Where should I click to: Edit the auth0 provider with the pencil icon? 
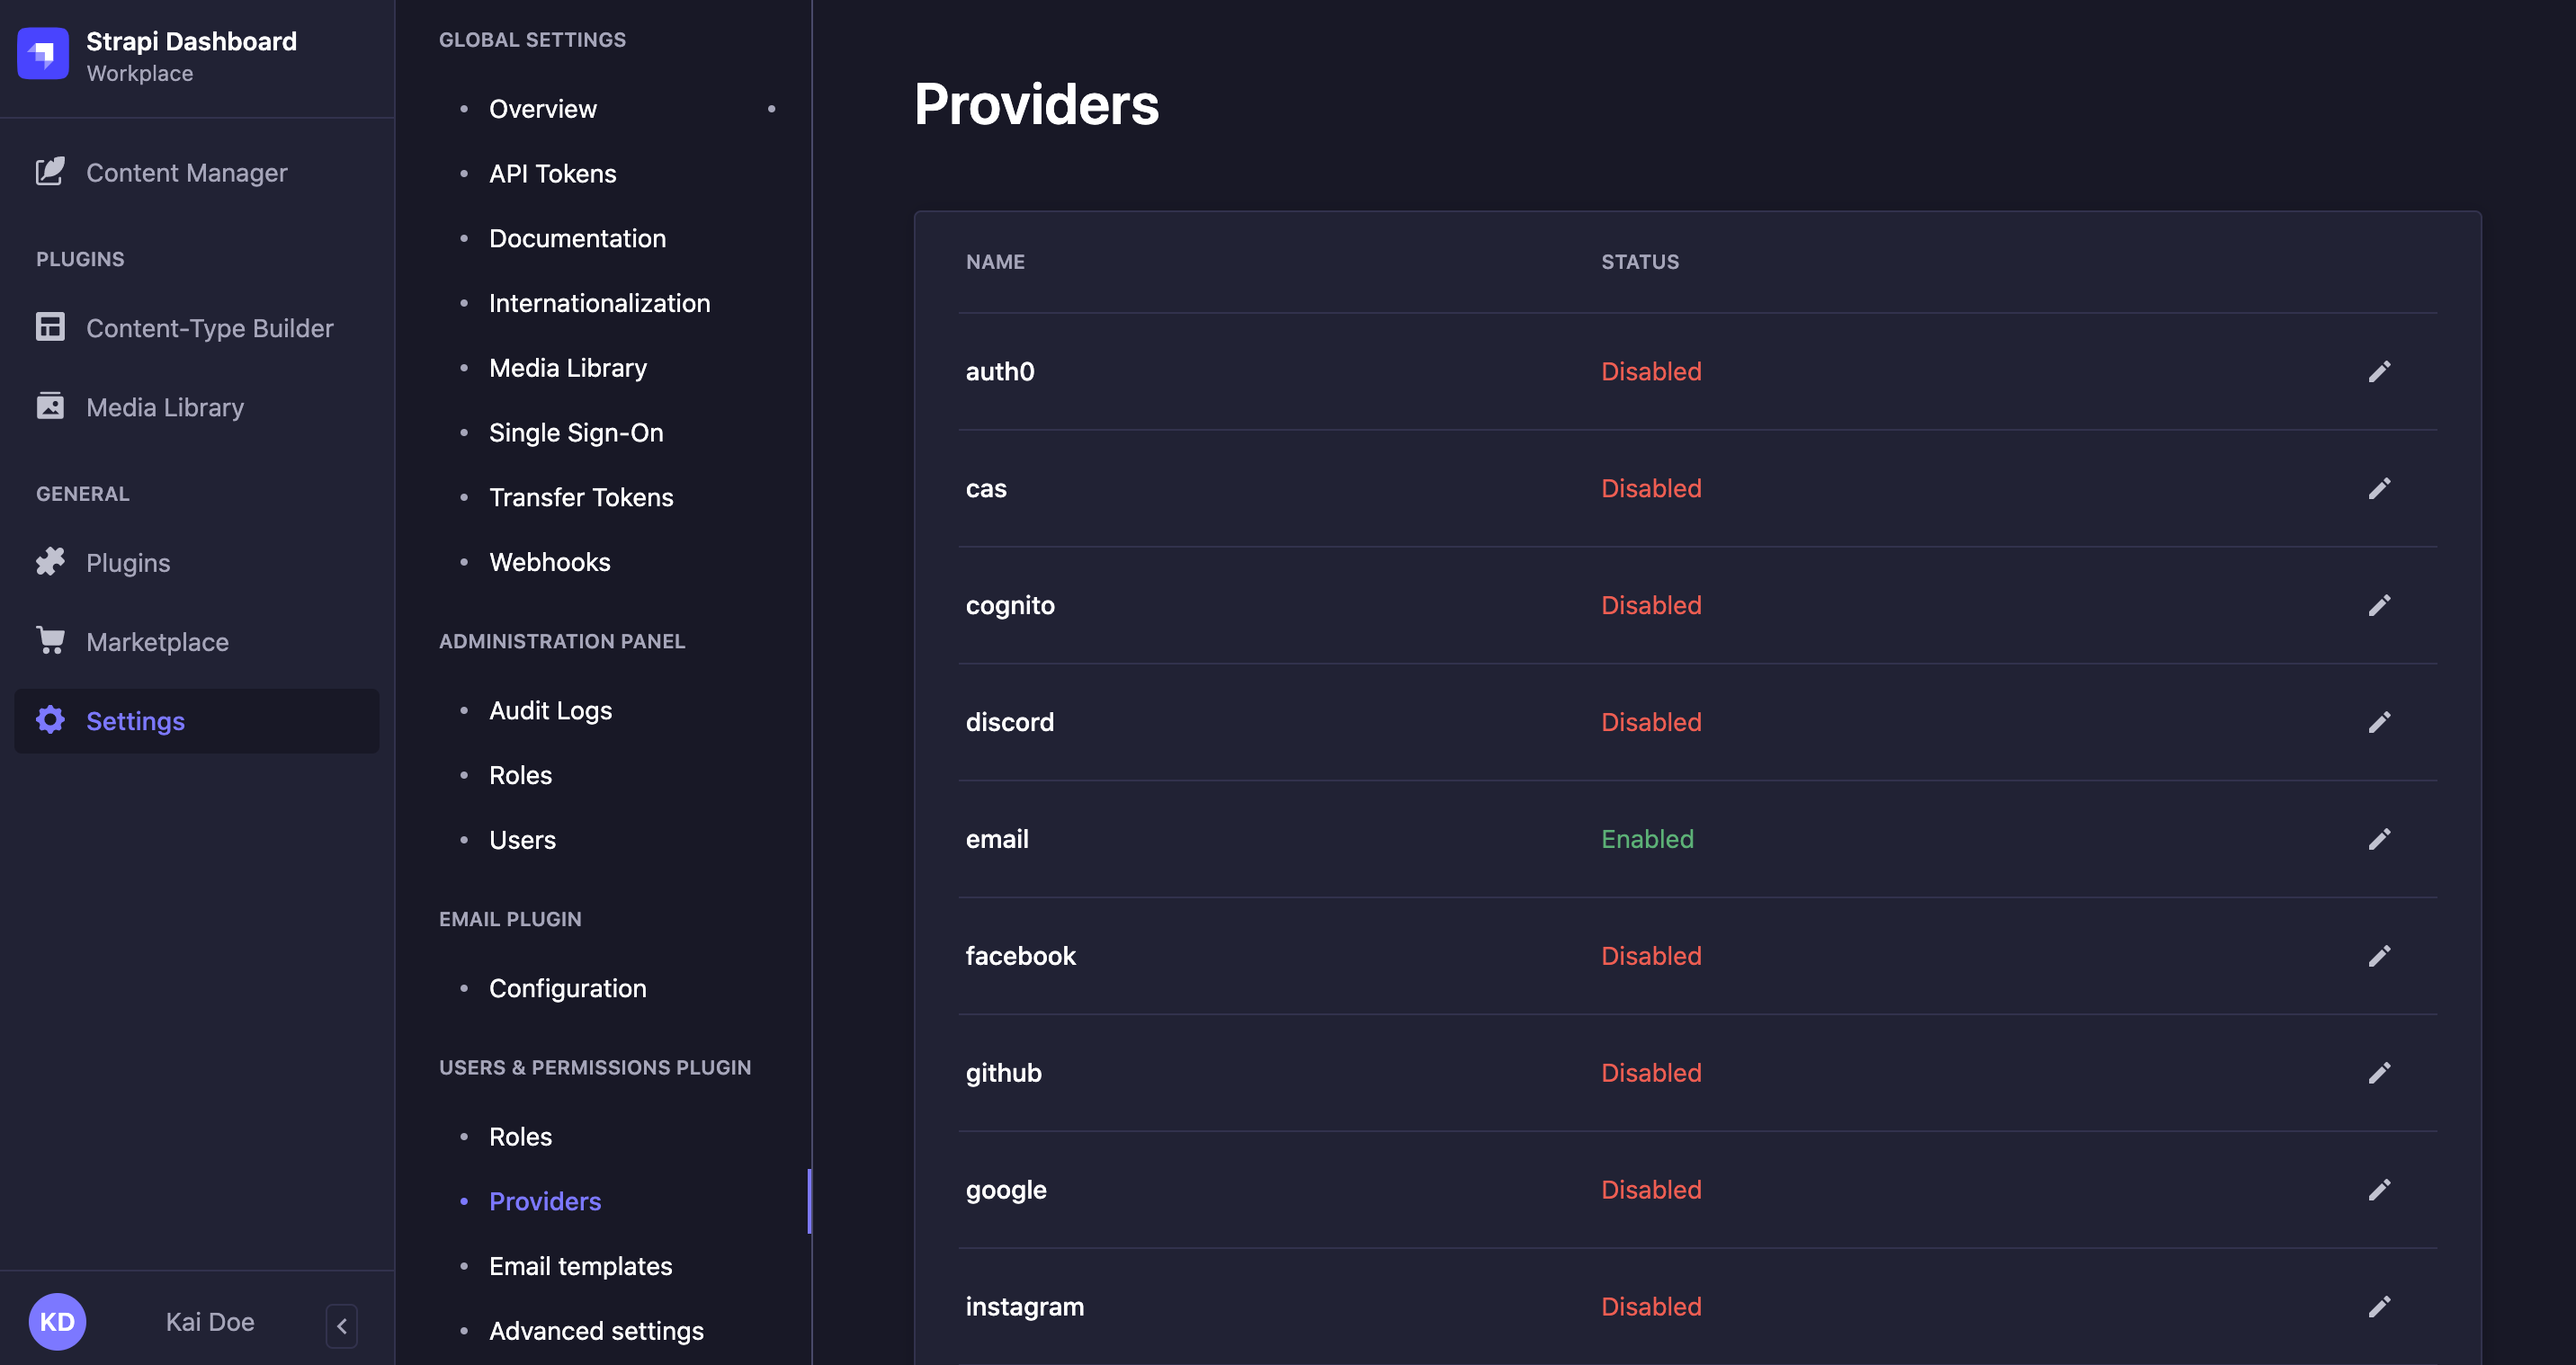point(2380,371)
